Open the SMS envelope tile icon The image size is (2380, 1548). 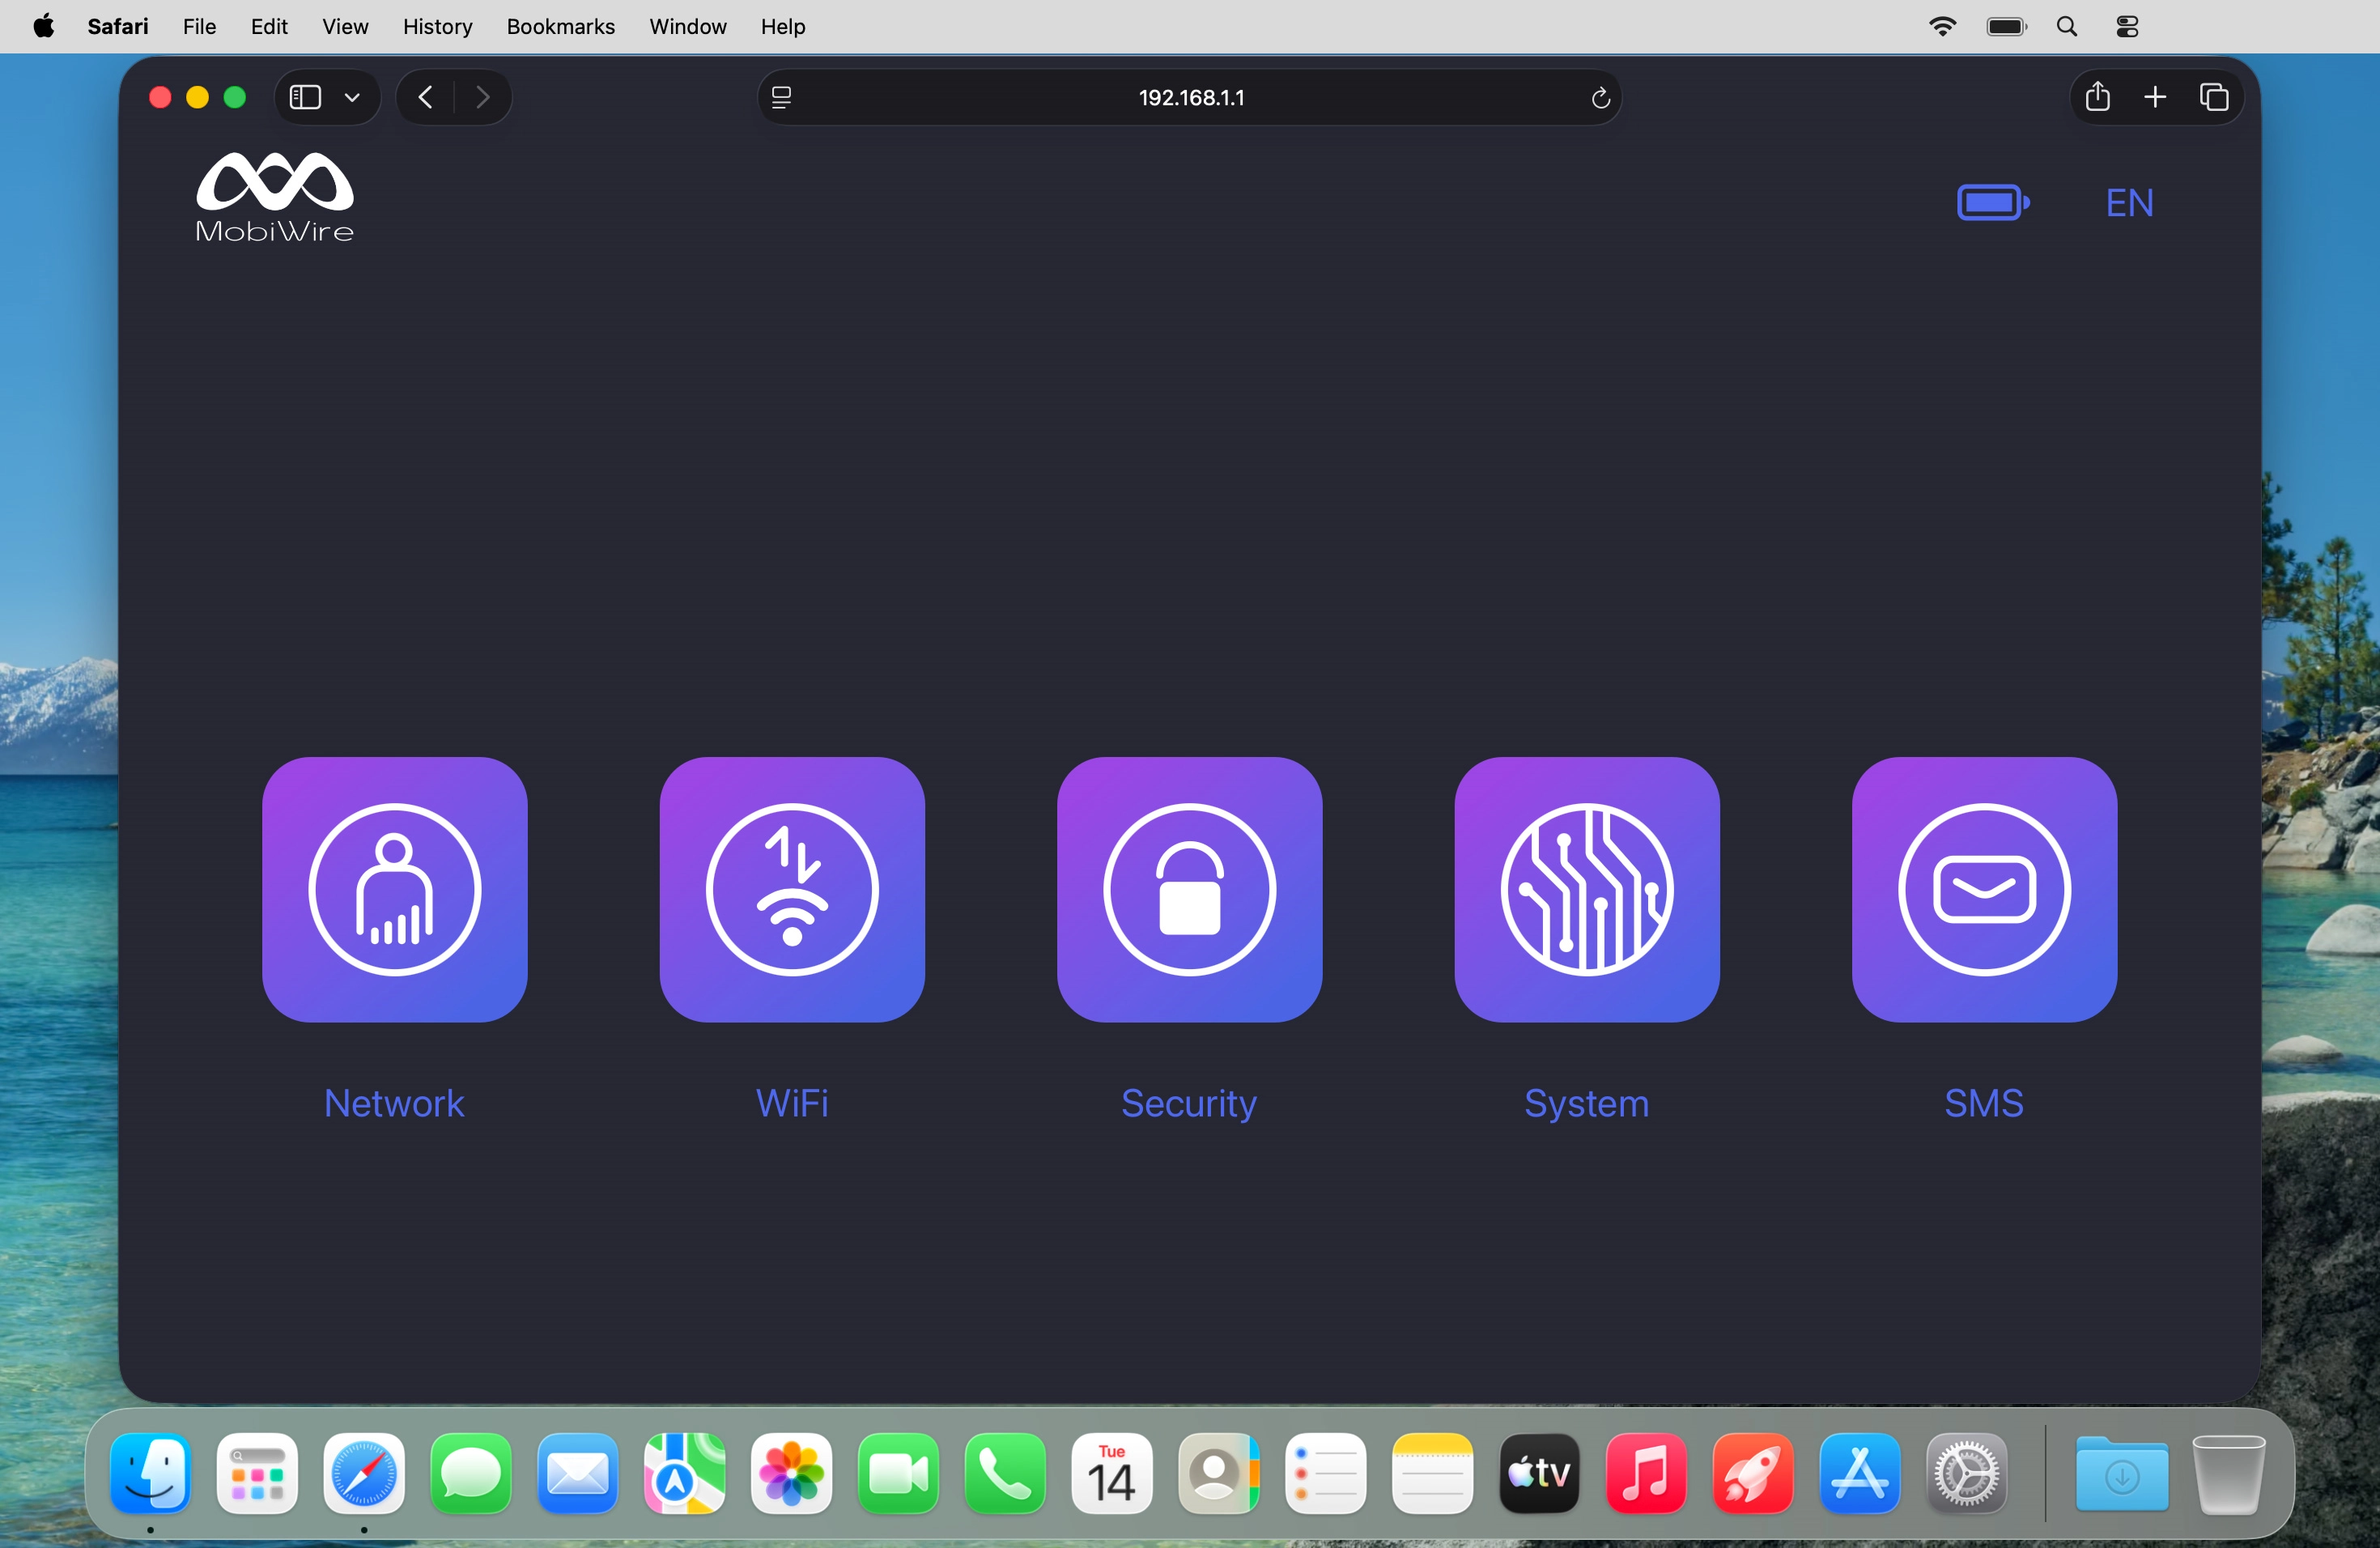[1983, 889]
